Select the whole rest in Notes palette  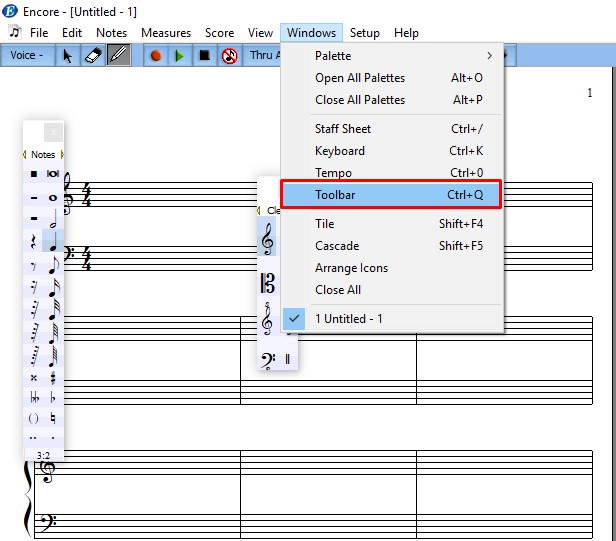(34, 198)
